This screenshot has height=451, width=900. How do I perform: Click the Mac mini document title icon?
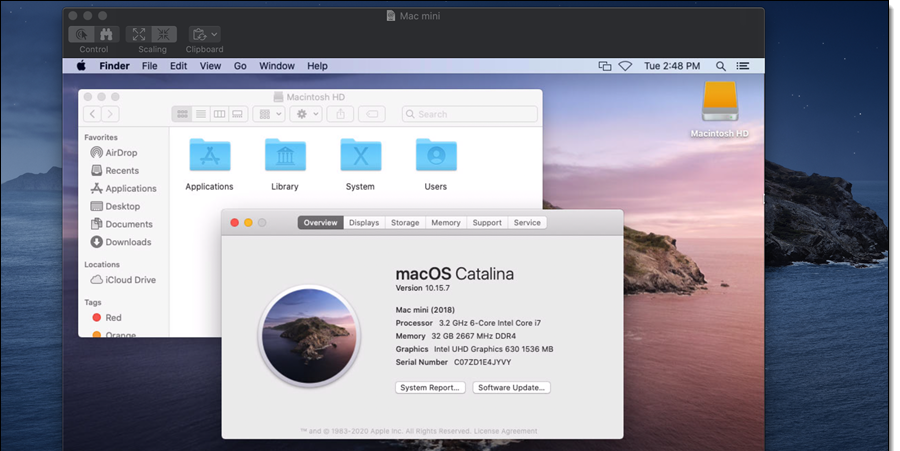(391, 16)
